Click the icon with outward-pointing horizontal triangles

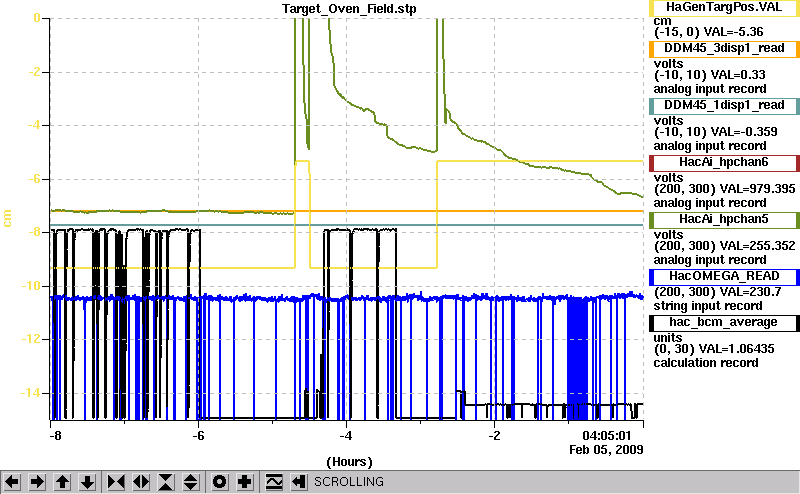point(141,482)
